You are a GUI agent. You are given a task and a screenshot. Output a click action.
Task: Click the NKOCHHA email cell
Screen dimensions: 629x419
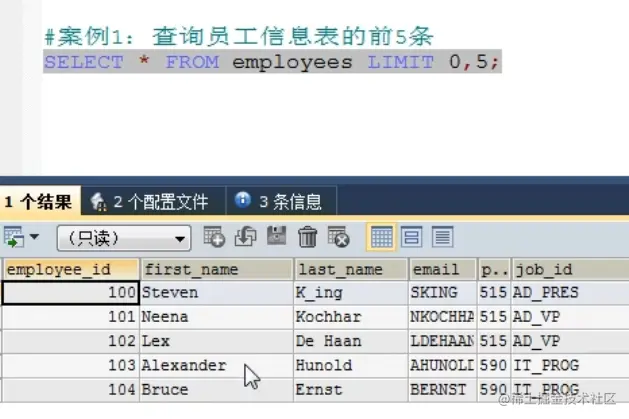click(x=443, y=317)
